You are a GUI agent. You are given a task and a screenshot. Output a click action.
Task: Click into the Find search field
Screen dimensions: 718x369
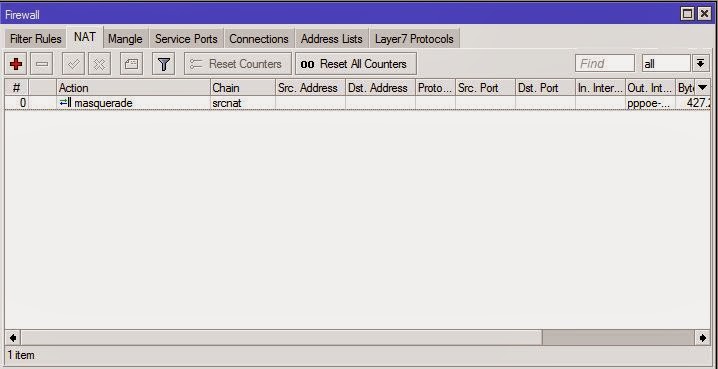[605, 64]
